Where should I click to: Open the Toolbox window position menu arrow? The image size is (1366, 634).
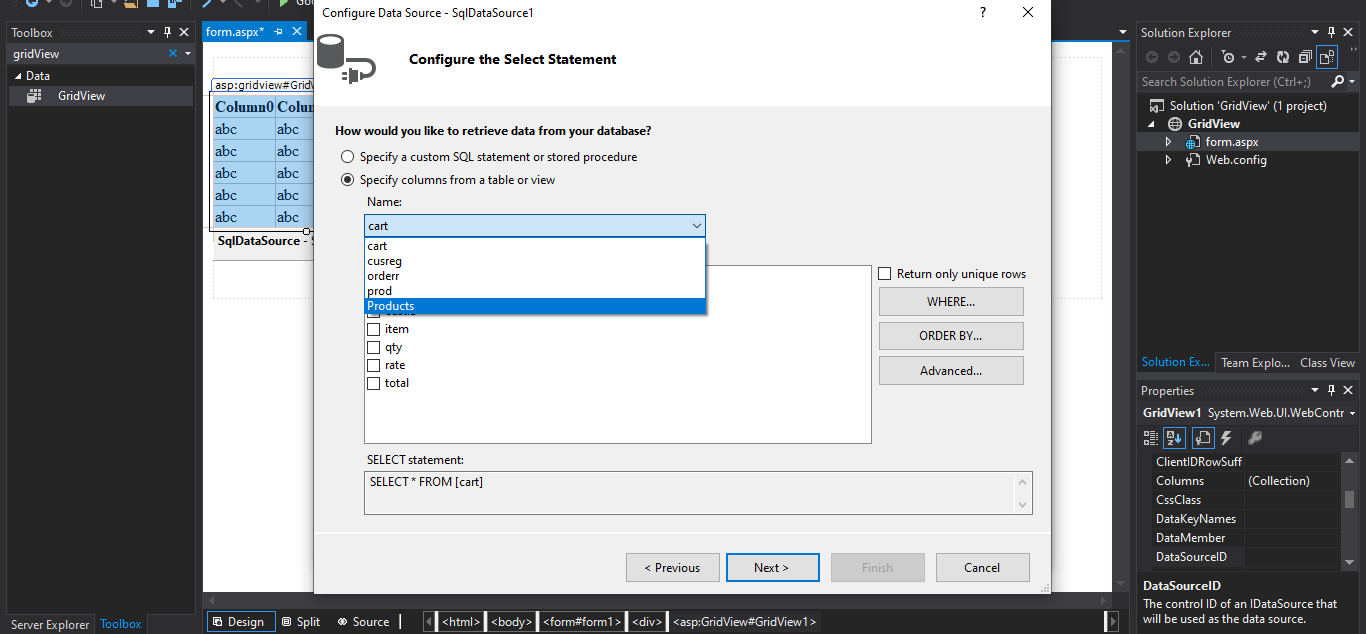click(x=151, y=32)
